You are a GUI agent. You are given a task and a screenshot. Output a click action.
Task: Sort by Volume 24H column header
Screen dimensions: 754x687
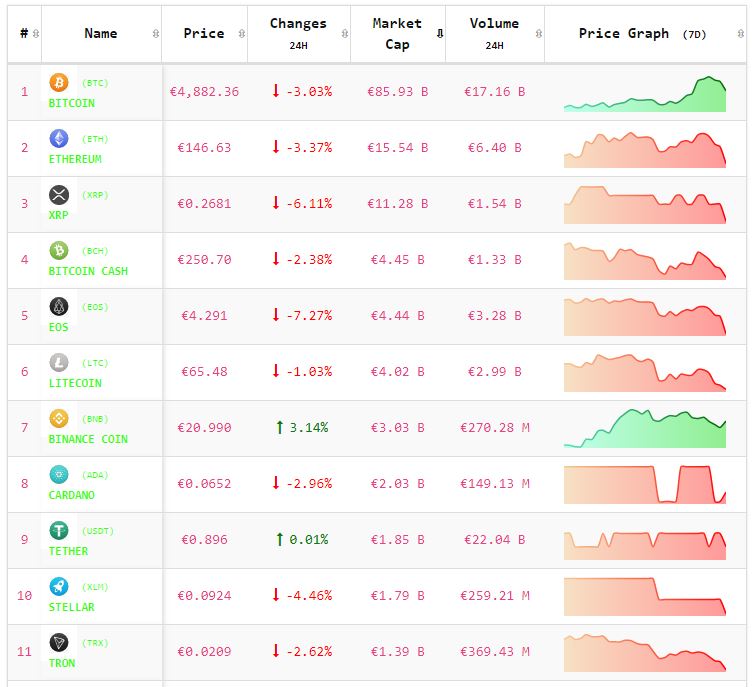(494, 34)
